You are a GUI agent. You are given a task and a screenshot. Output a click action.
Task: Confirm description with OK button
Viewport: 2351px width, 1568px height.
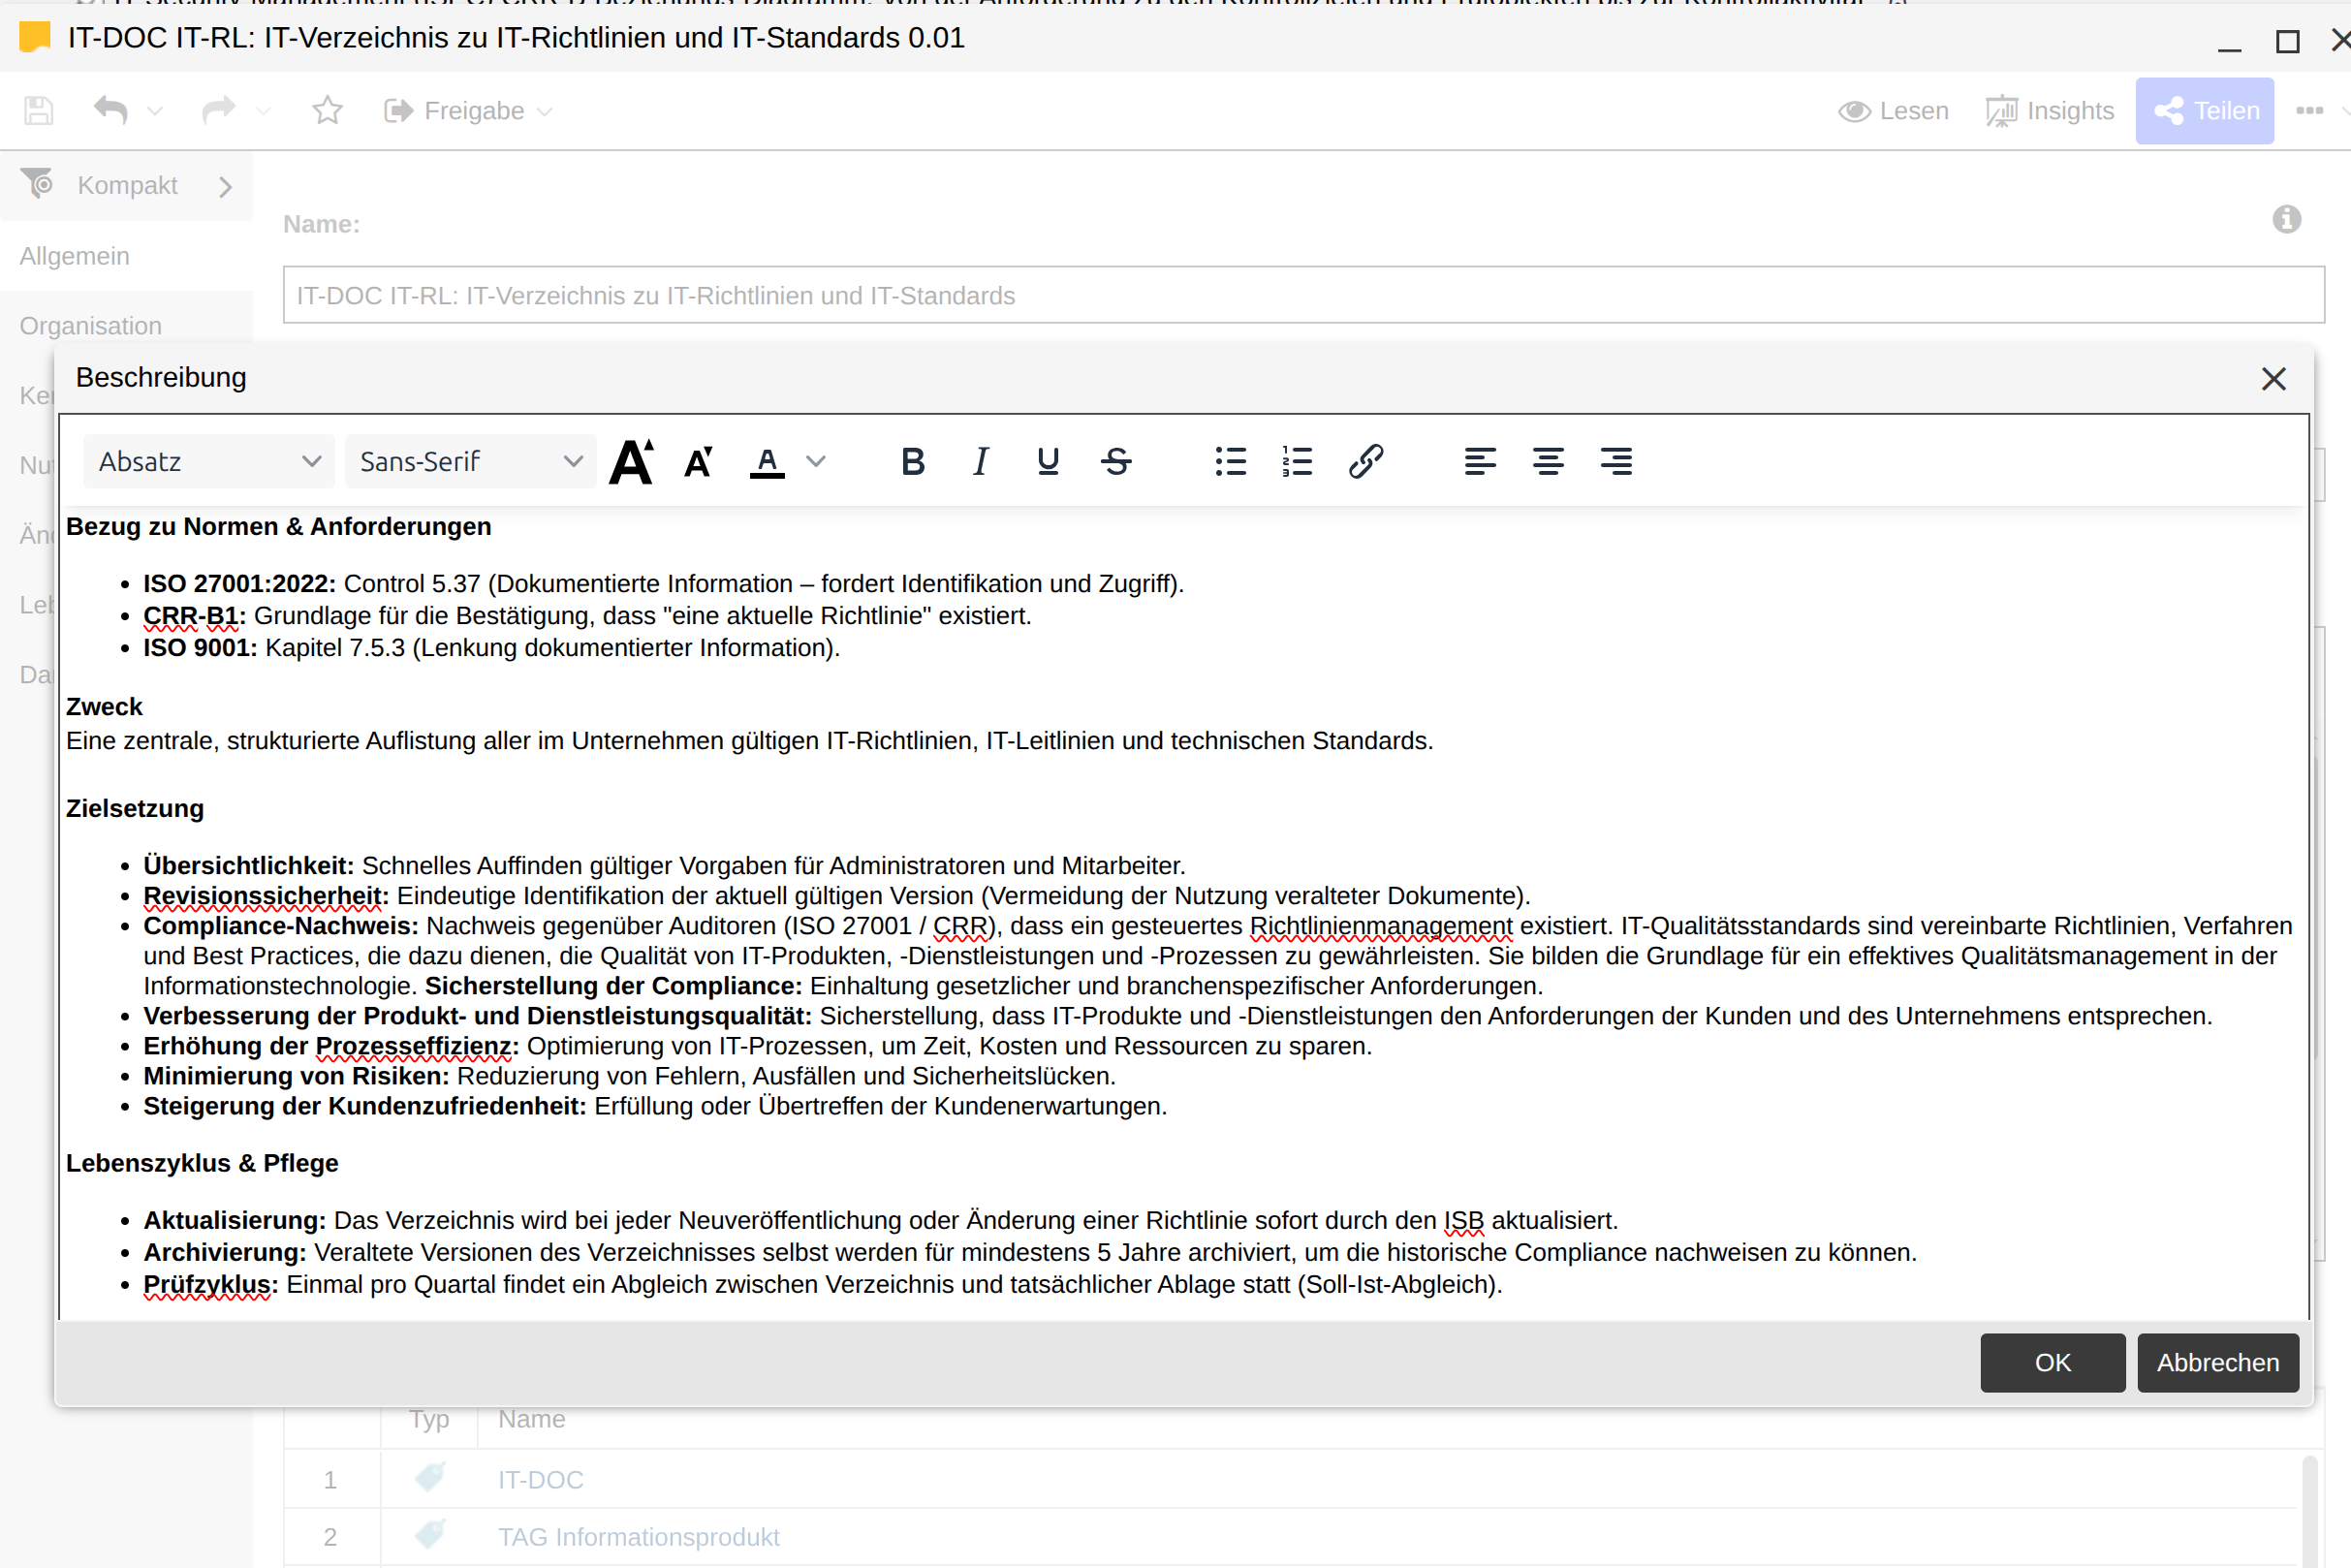(x=2052, y=1362)
